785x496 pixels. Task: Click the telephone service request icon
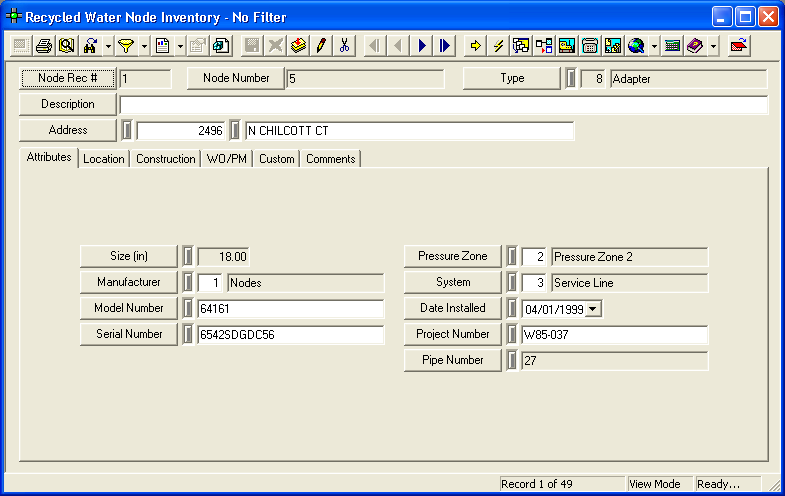590,46
